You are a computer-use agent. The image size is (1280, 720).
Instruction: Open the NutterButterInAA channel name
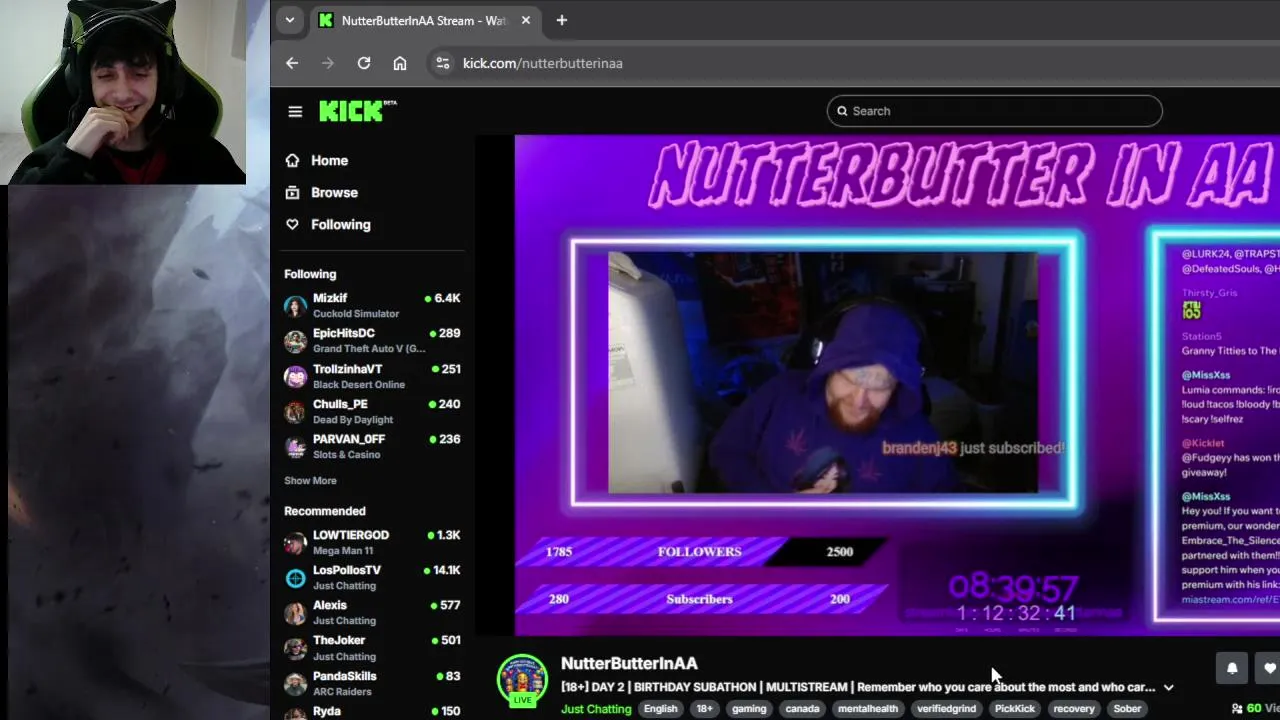tap(629, 663)
